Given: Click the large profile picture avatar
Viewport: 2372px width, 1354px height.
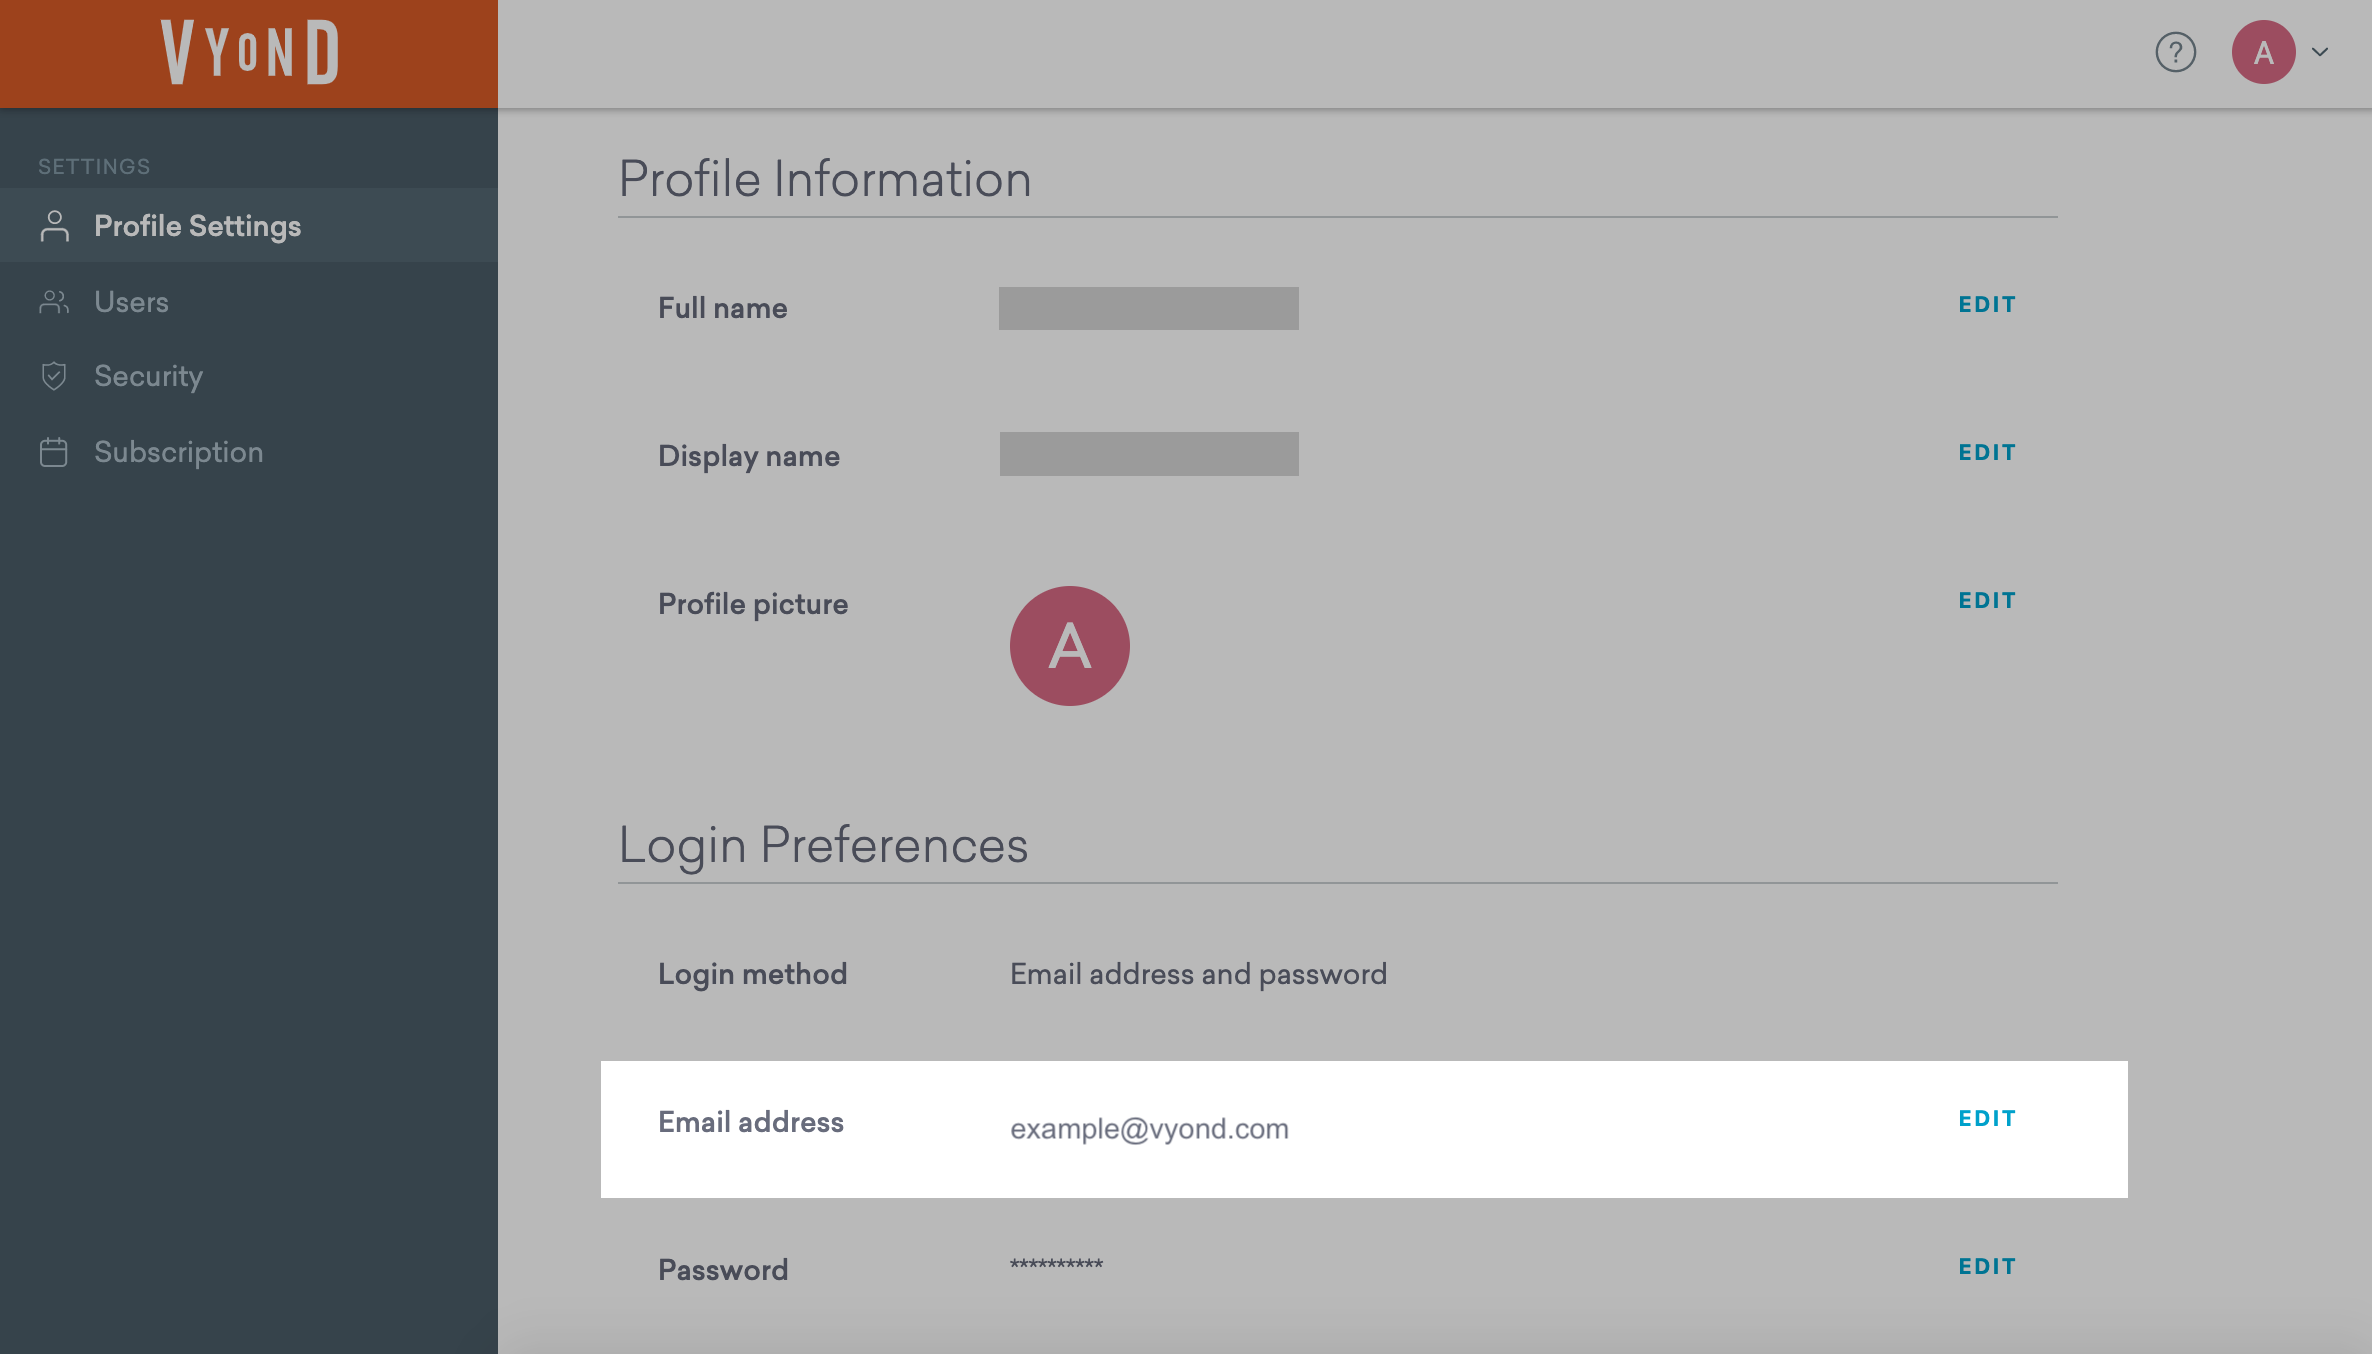Looking at the screenshot, I should 1069,646.
